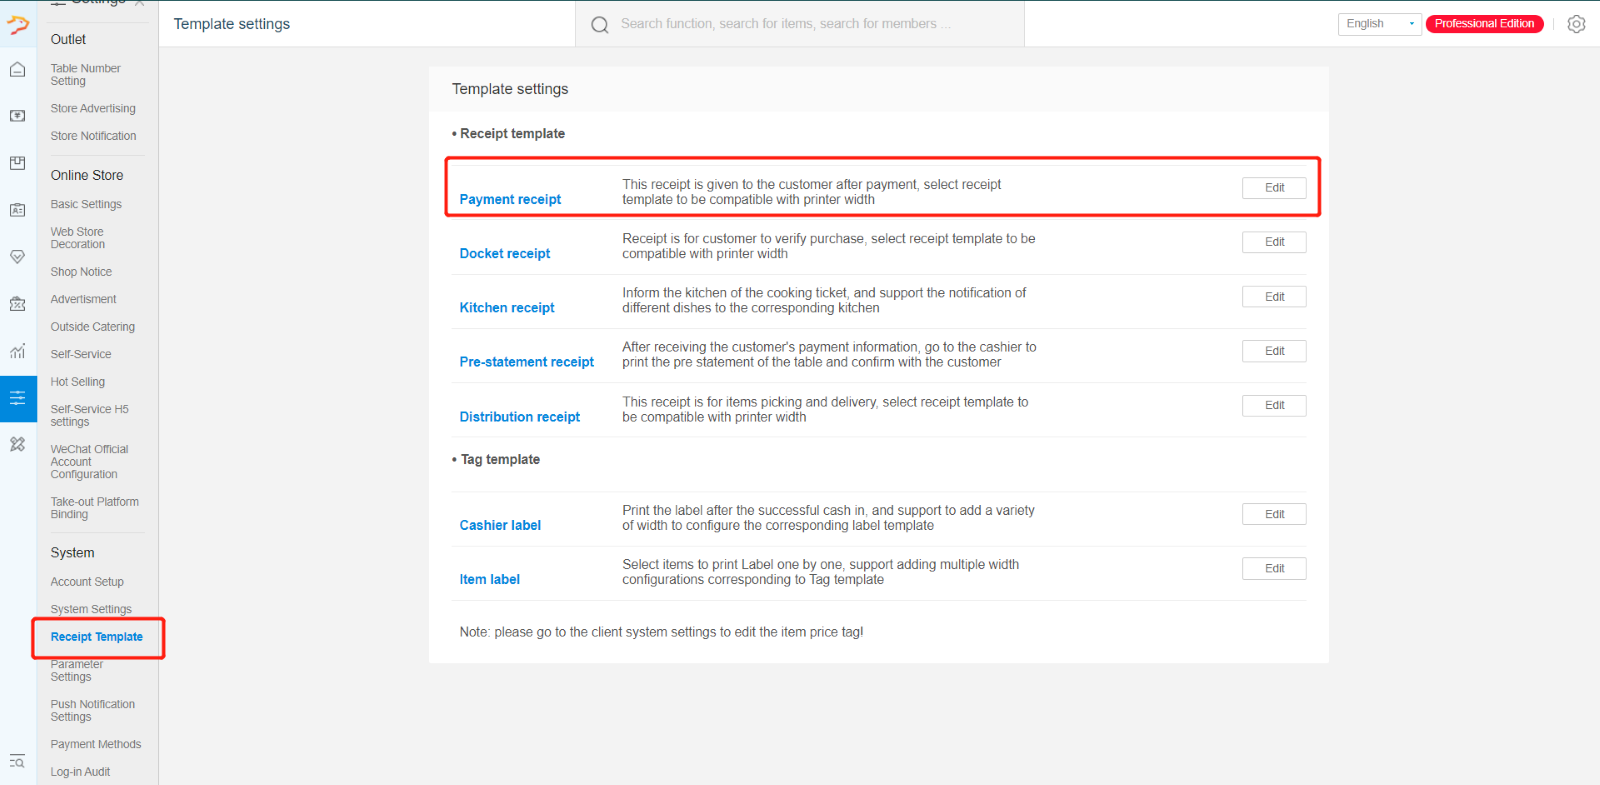The width and height of the screenshot is (1600, 785).
Task: Open Log-in Audit menu item
Action: click(x=80, y=772)
